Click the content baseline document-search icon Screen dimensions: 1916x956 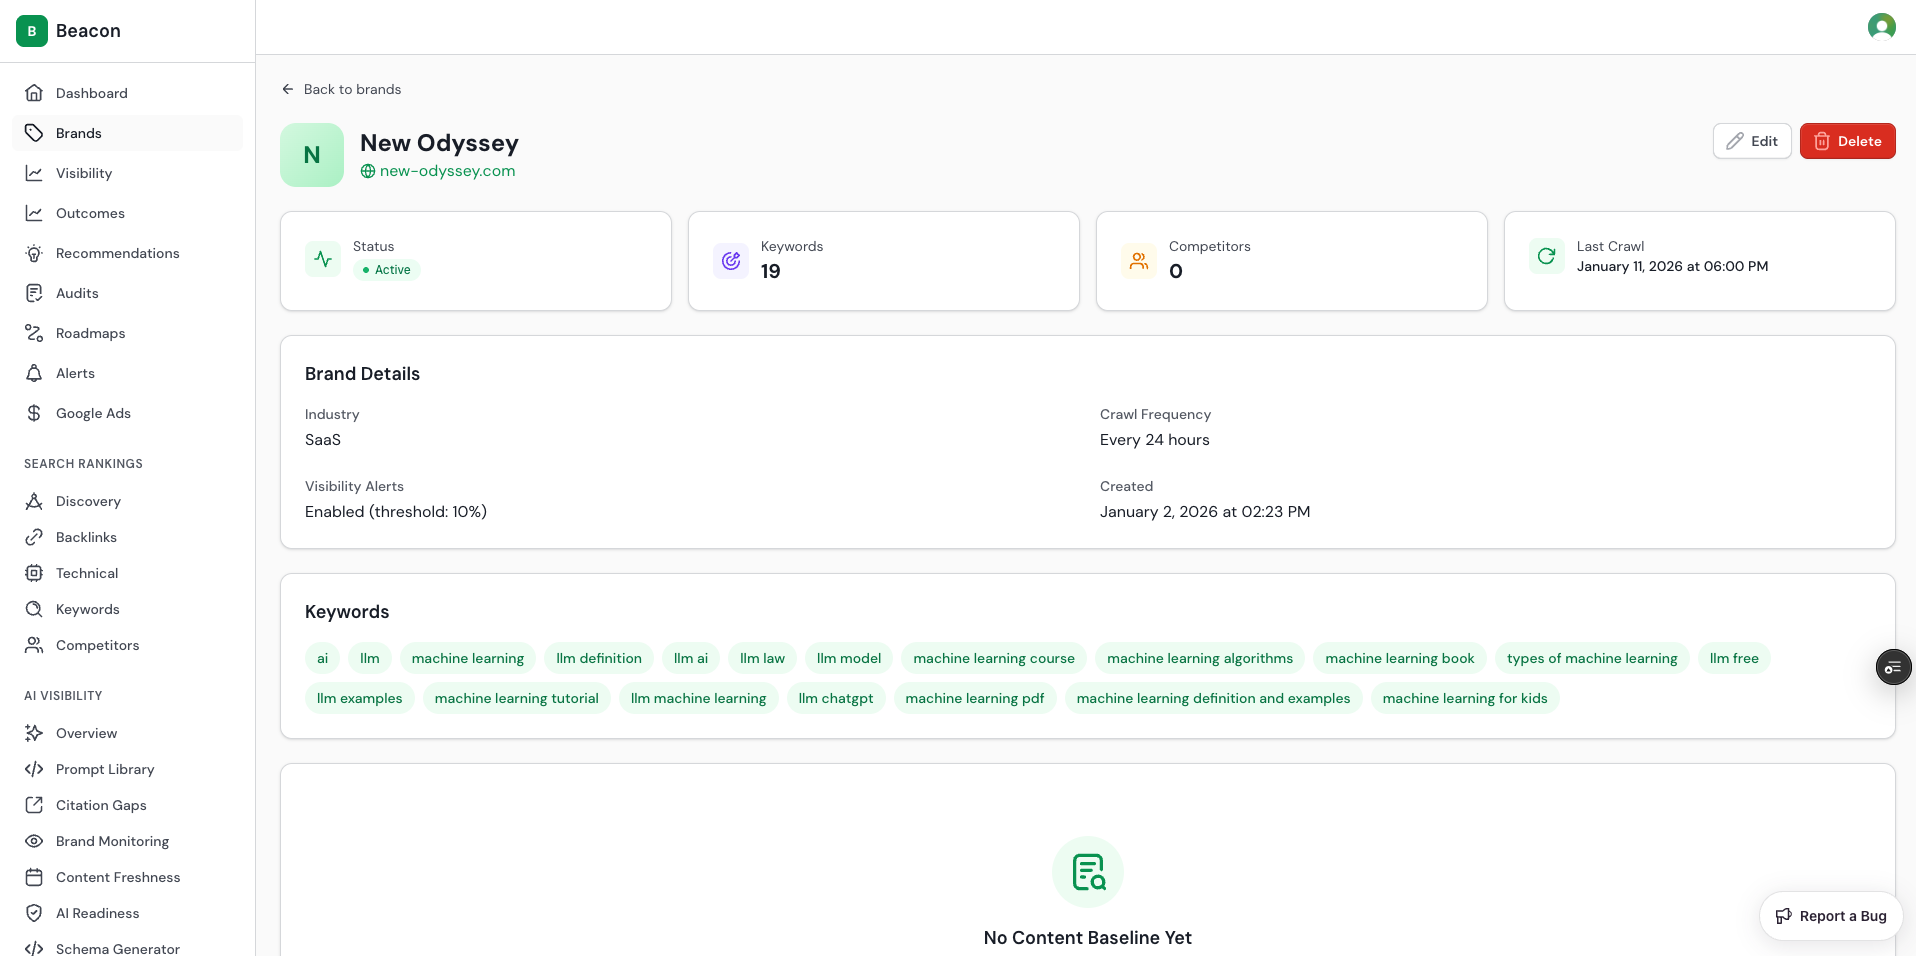1088,872
